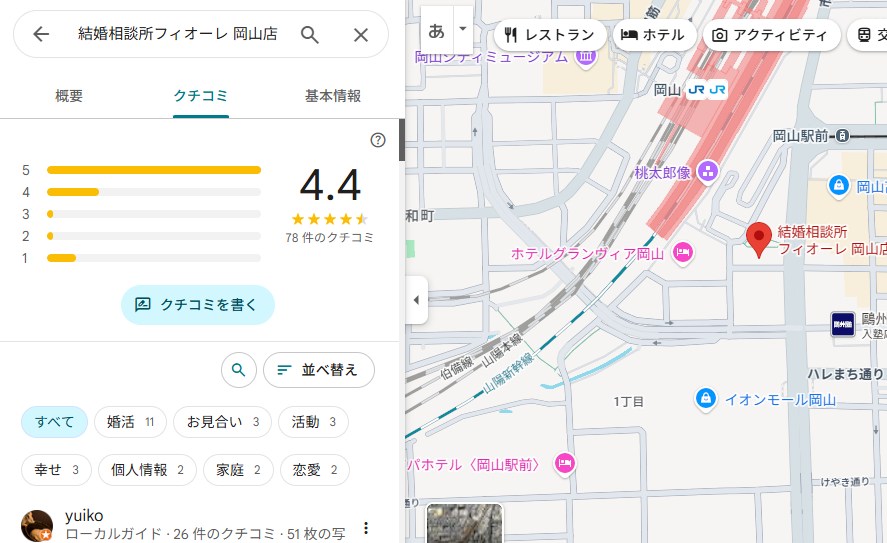Switch to the 基本情報 tab
The image size is (887, 543).
(332, 96)
